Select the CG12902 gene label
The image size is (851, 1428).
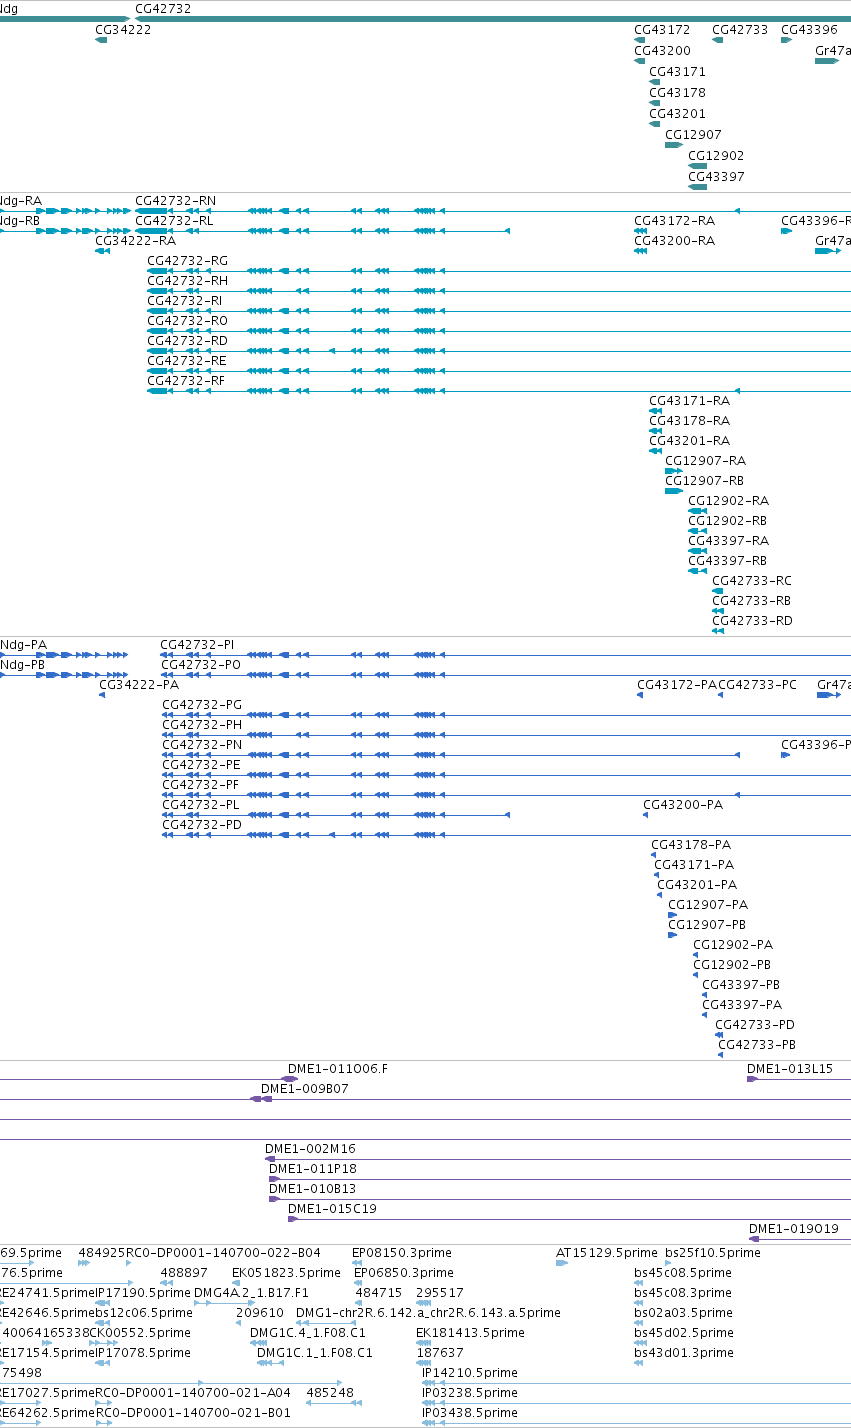(x=716, y=156)
